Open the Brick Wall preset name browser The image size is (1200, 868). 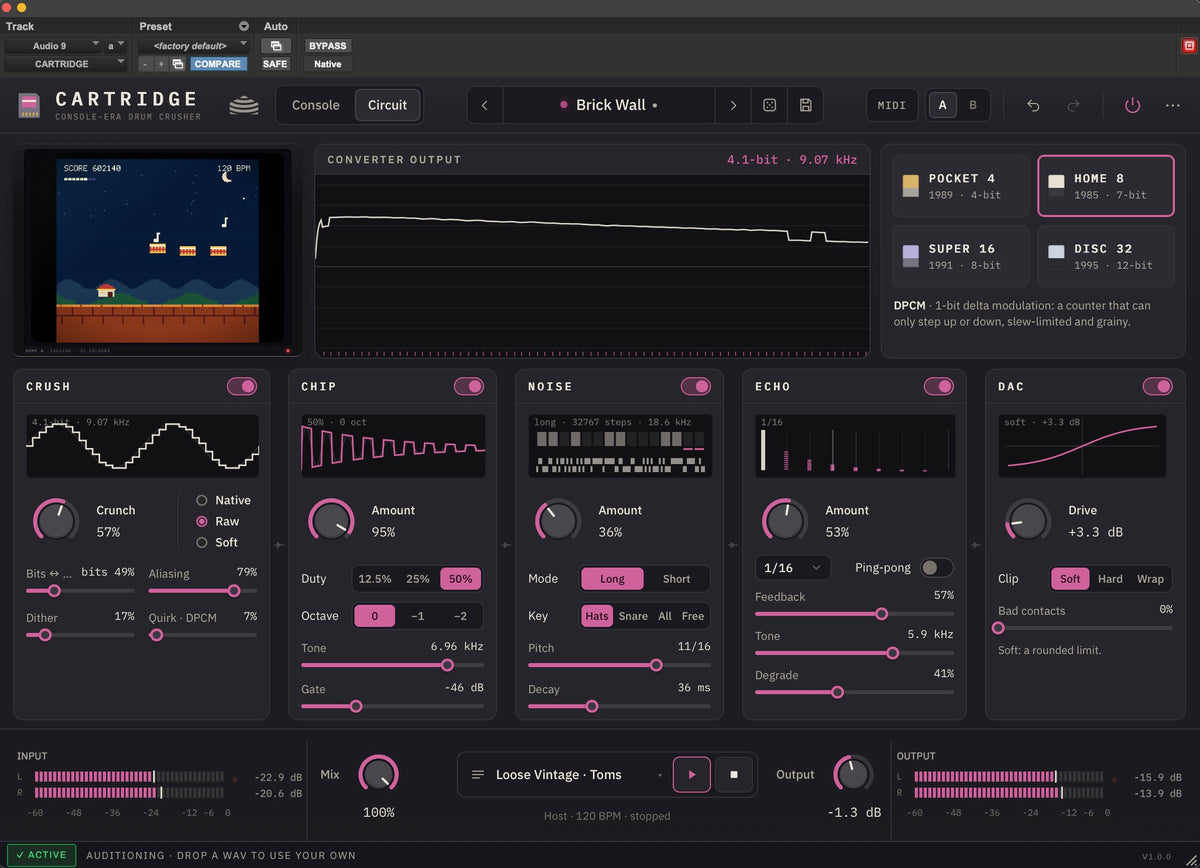(609, 105)
